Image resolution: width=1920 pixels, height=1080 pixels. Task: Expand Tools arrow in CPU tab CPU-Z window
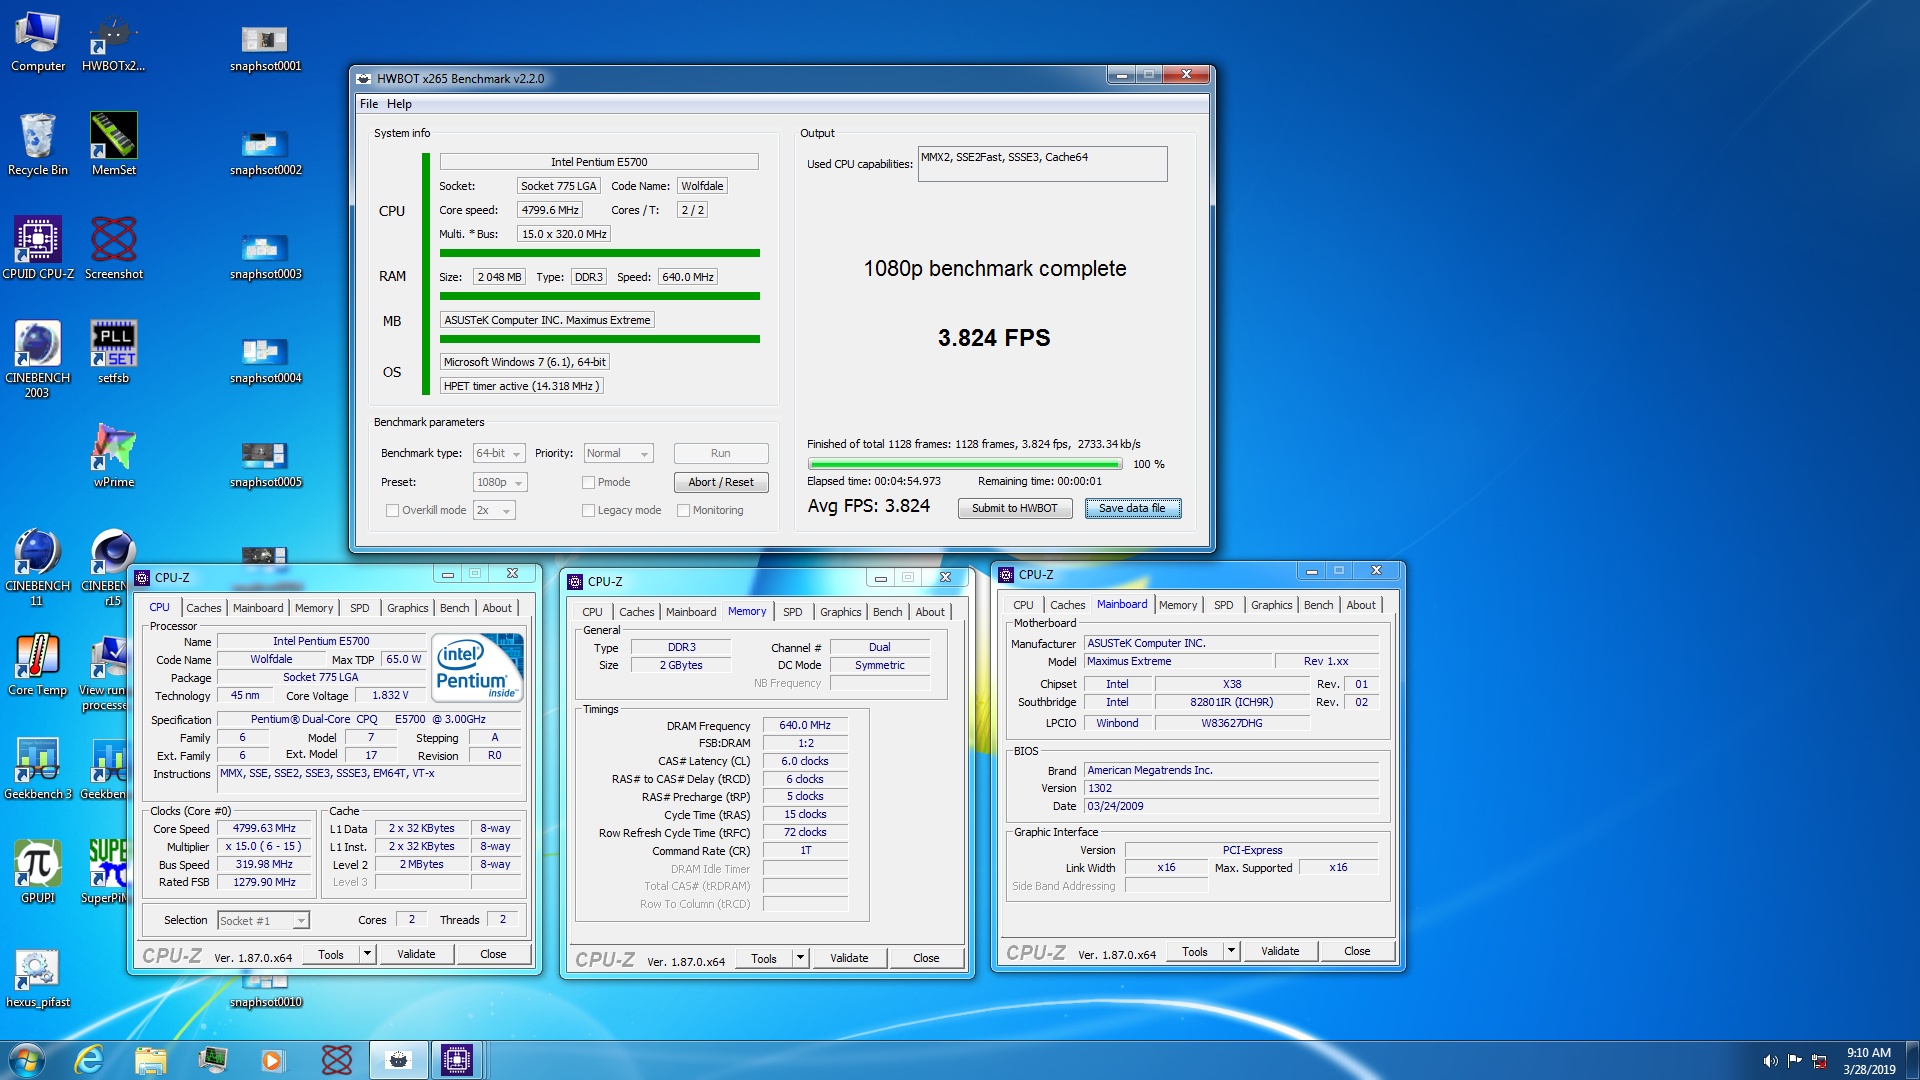(x=367, y=954)
